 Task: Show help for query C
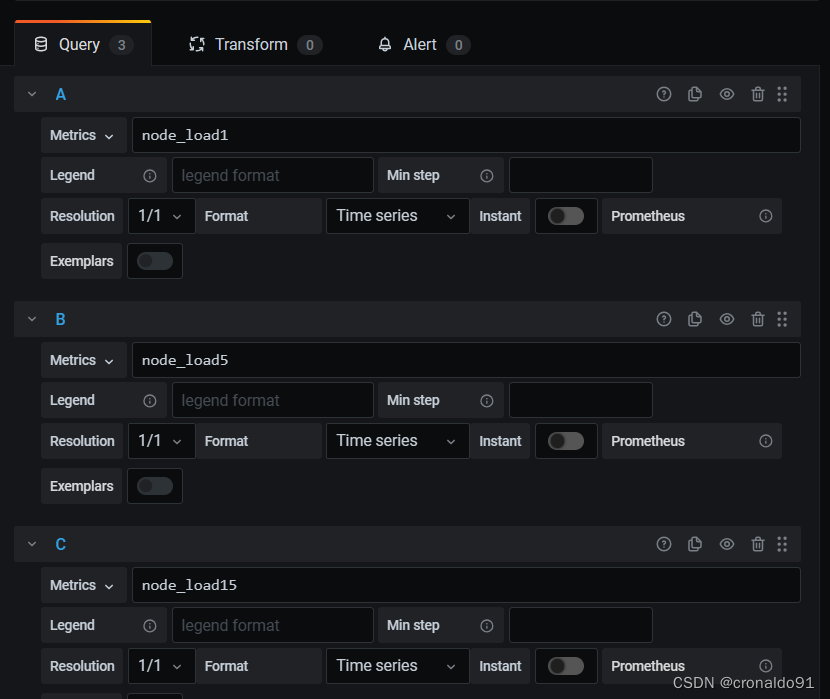click(664, 544)
